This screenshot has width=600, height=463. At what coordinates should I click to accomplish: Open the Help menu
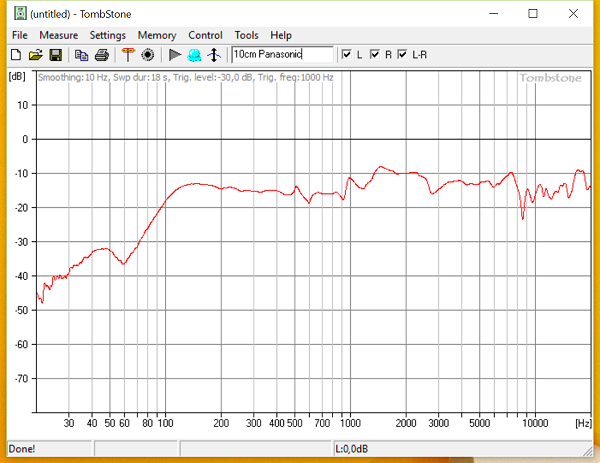281,35
